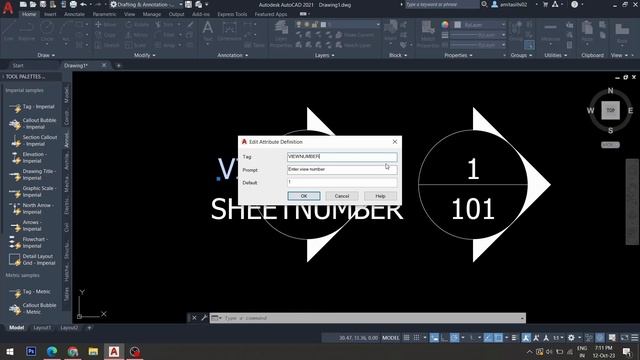Expand the Layers panel
This screenshot has height=360, width=640.
(x=324, y=55)
